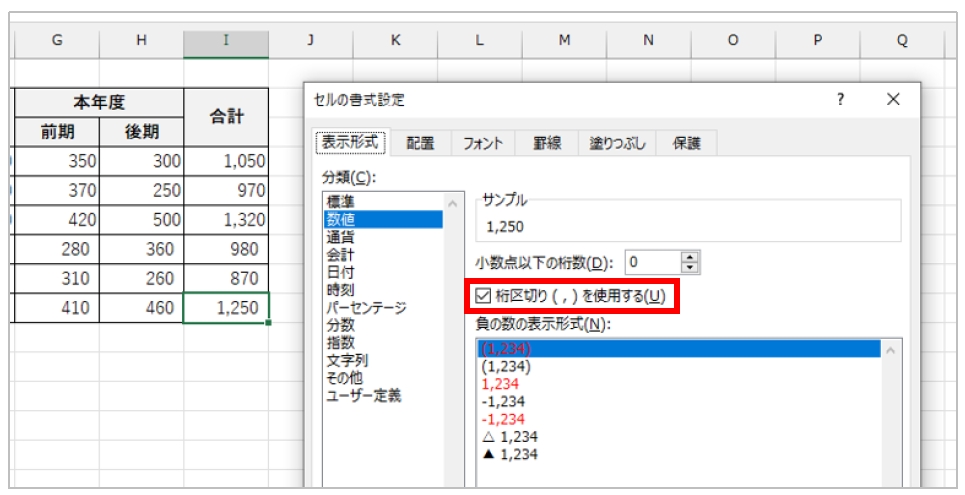Select column J header
The height and width of the screenshot is (495, 965).
point(311,41)
